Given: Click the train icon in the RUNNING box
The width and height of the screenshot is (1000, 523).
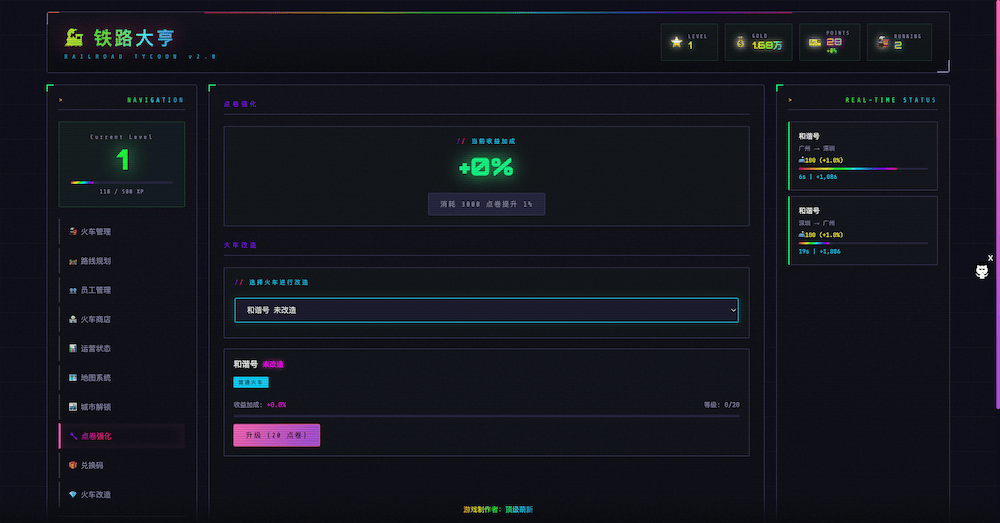Looking at the screenshot, I should [x=882, y=42].
